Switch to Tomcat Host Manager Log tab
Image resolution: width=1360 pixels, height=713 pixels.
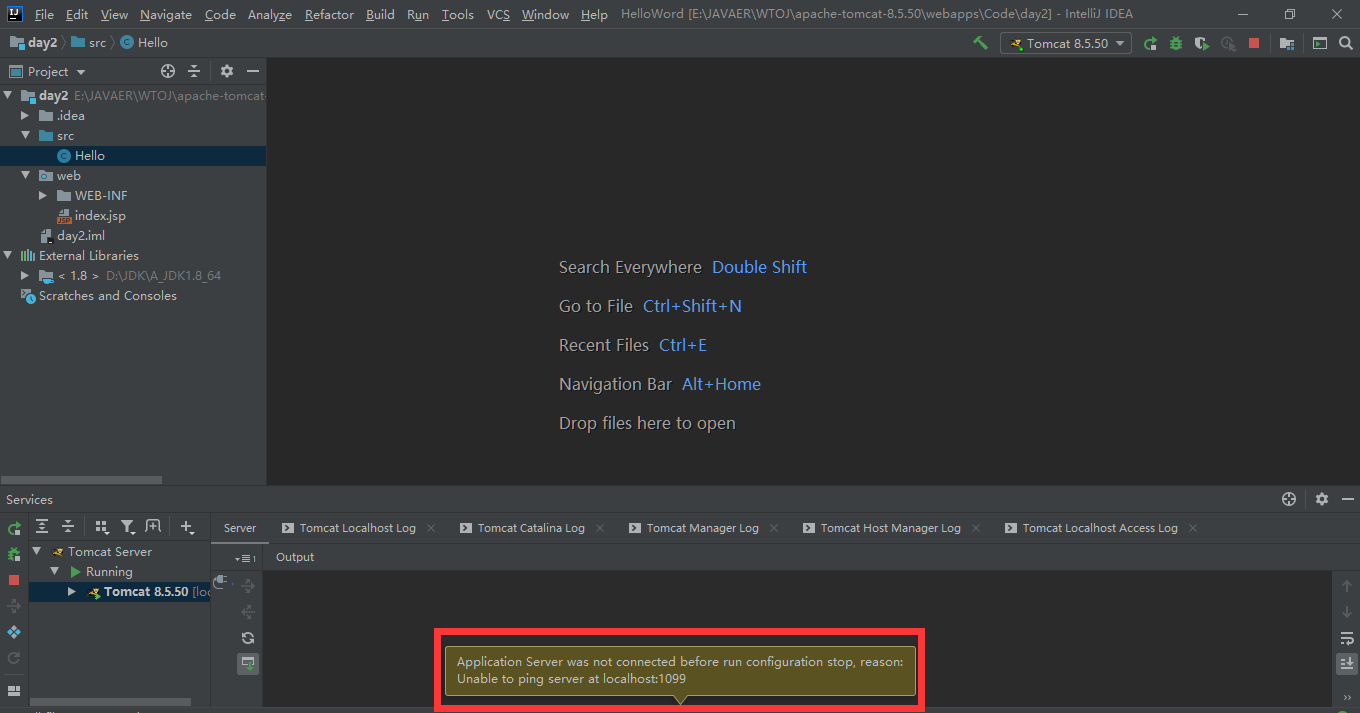890,528
